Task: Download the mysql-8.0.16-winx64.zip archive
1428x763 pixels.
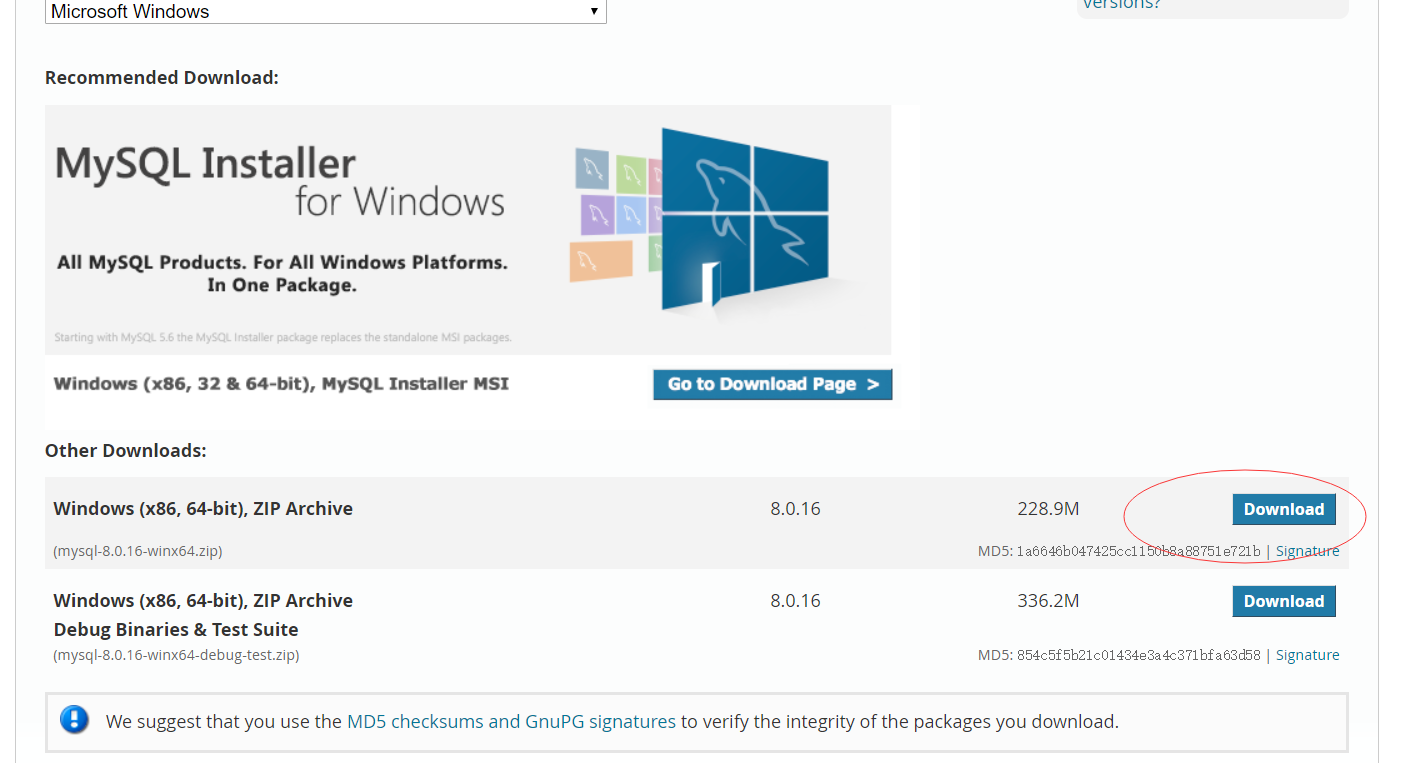Action: click(x=1283, y=509)
